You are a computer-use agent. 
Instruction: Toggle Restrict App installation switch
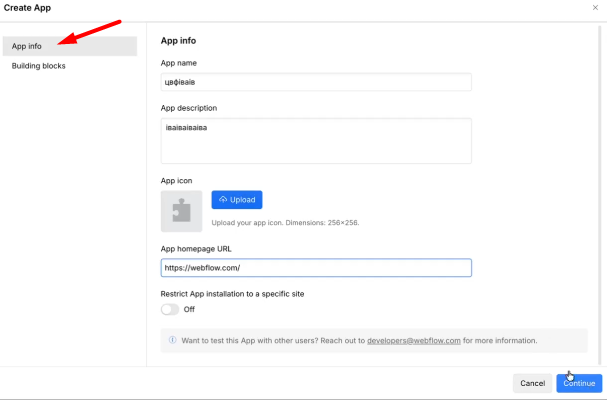pyautogui.click(x=170, y=309)
